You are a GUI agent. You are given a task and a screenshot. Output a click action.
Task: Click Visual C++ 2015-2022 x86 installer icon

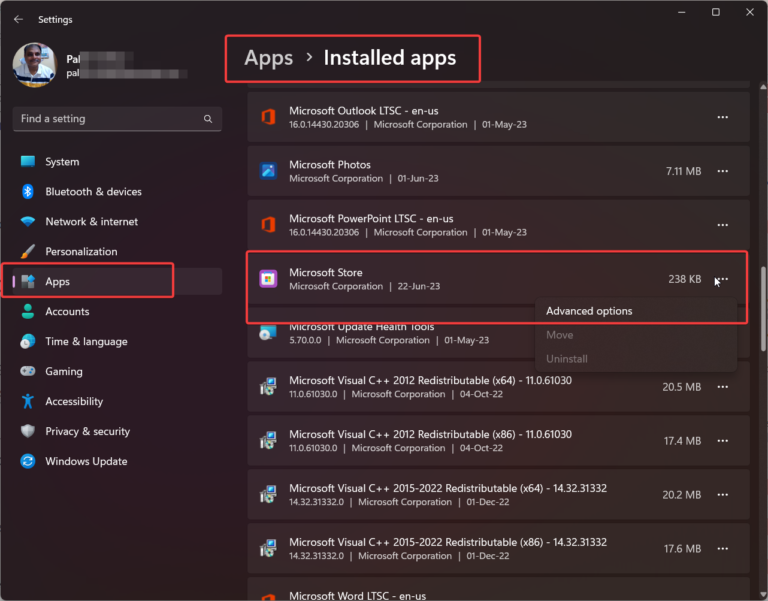tap(268, 548)
